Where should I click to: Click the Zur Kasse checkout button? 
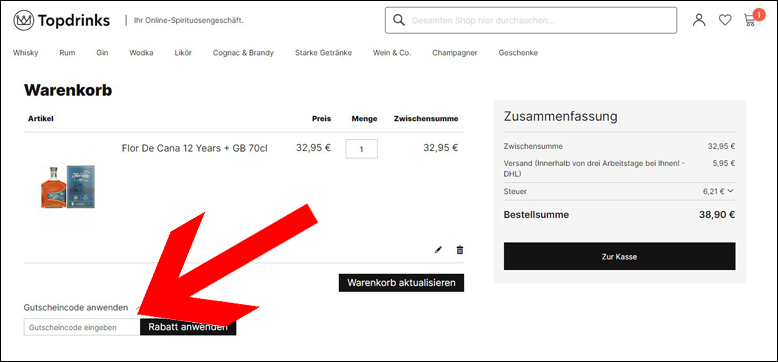point(620,256)
